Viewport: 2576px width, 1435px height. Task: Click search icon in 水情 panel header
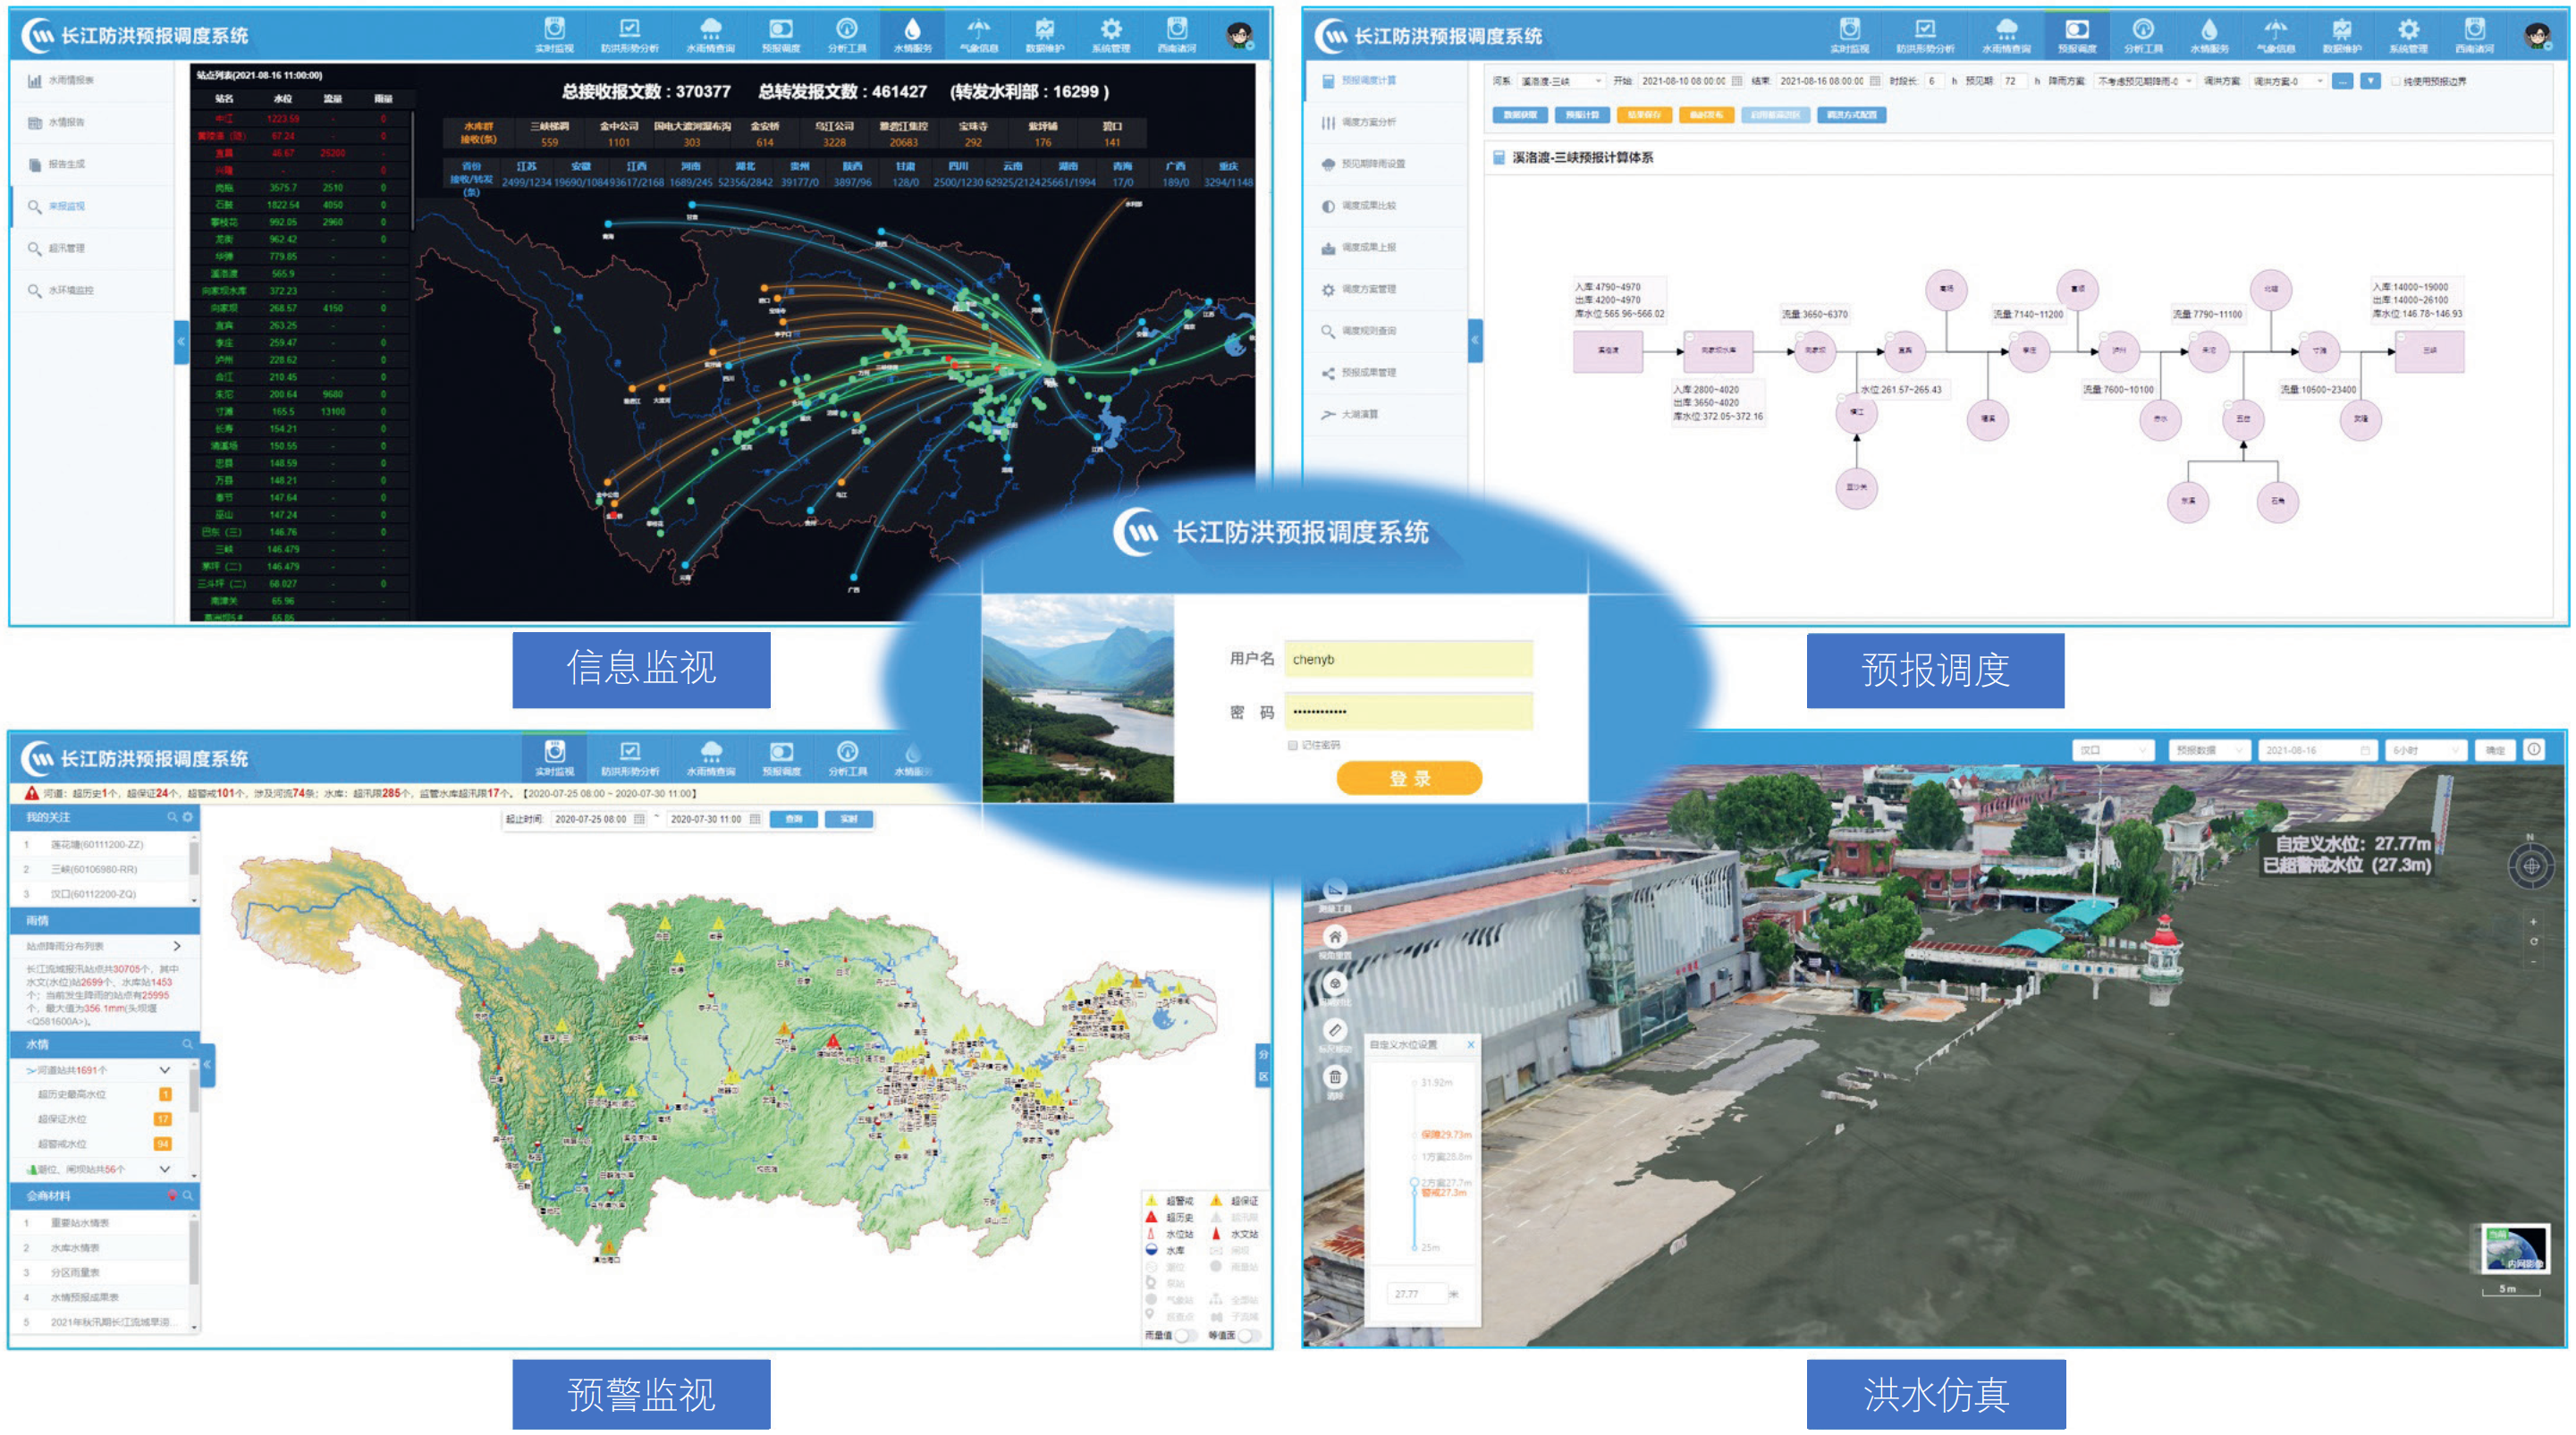point(187,1044)
